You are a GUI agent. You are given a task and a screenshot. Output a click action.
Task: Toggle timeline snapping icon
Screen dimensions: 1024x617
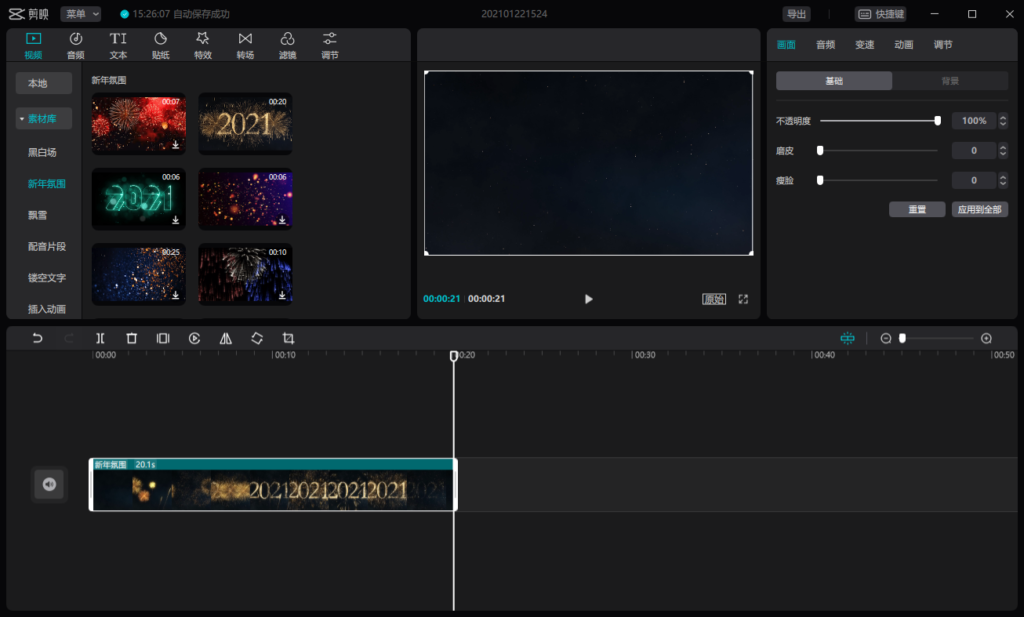(847, 338)
